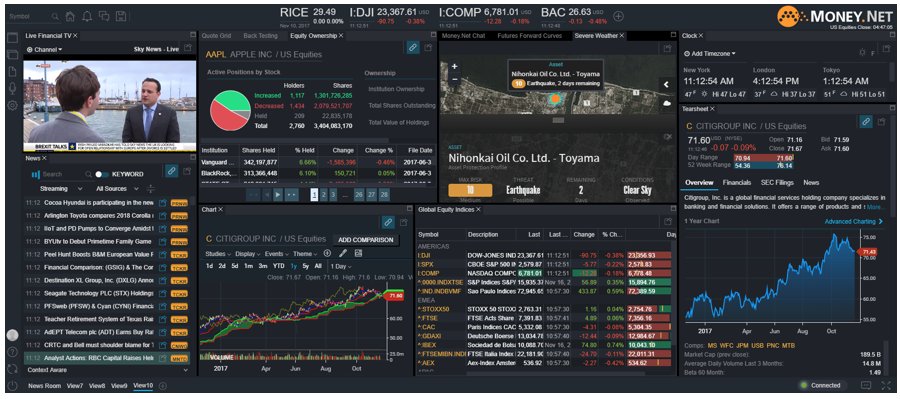Image resolution: width=900 pixels, height=399 pixels.
Task: Open the Add Timezone dropdown
Action: (709, 53)
